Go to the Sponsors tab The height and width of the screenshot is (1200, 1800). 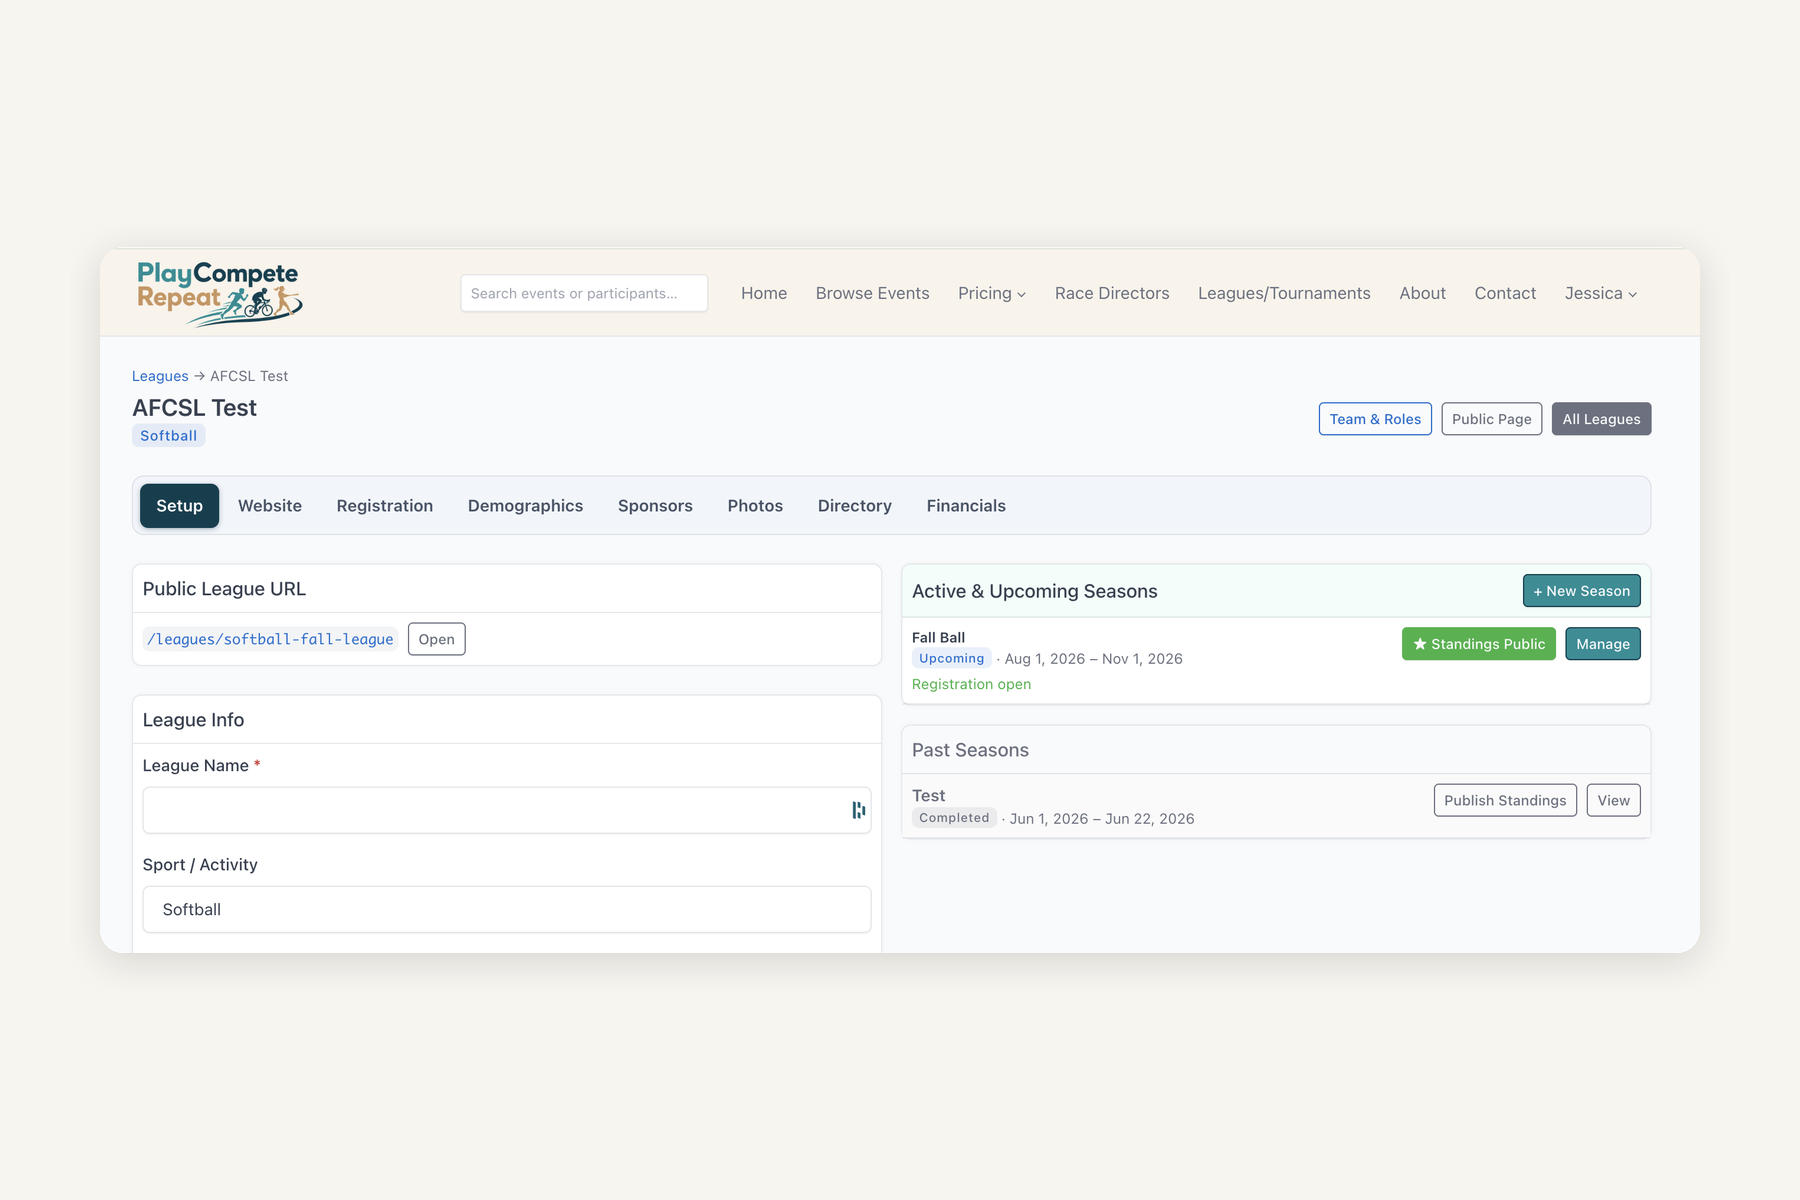coord(655,506)
